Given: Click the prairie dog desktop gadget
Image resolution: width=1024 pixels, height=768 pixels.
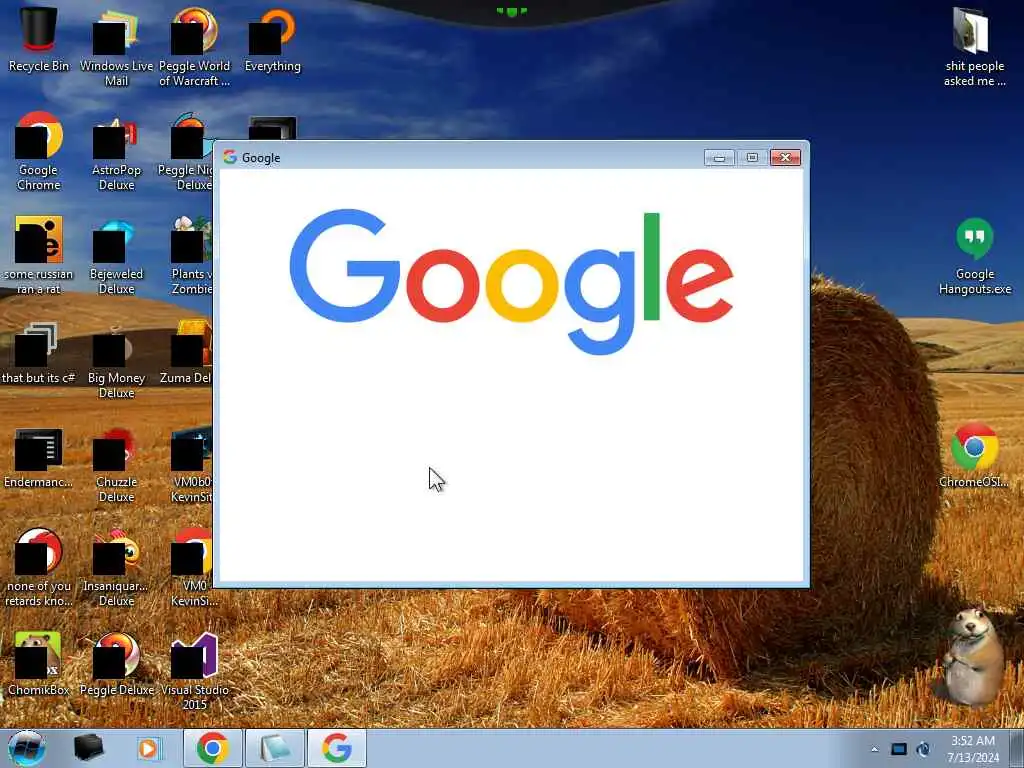Looking at the screenshot, I should click(972, 656).
